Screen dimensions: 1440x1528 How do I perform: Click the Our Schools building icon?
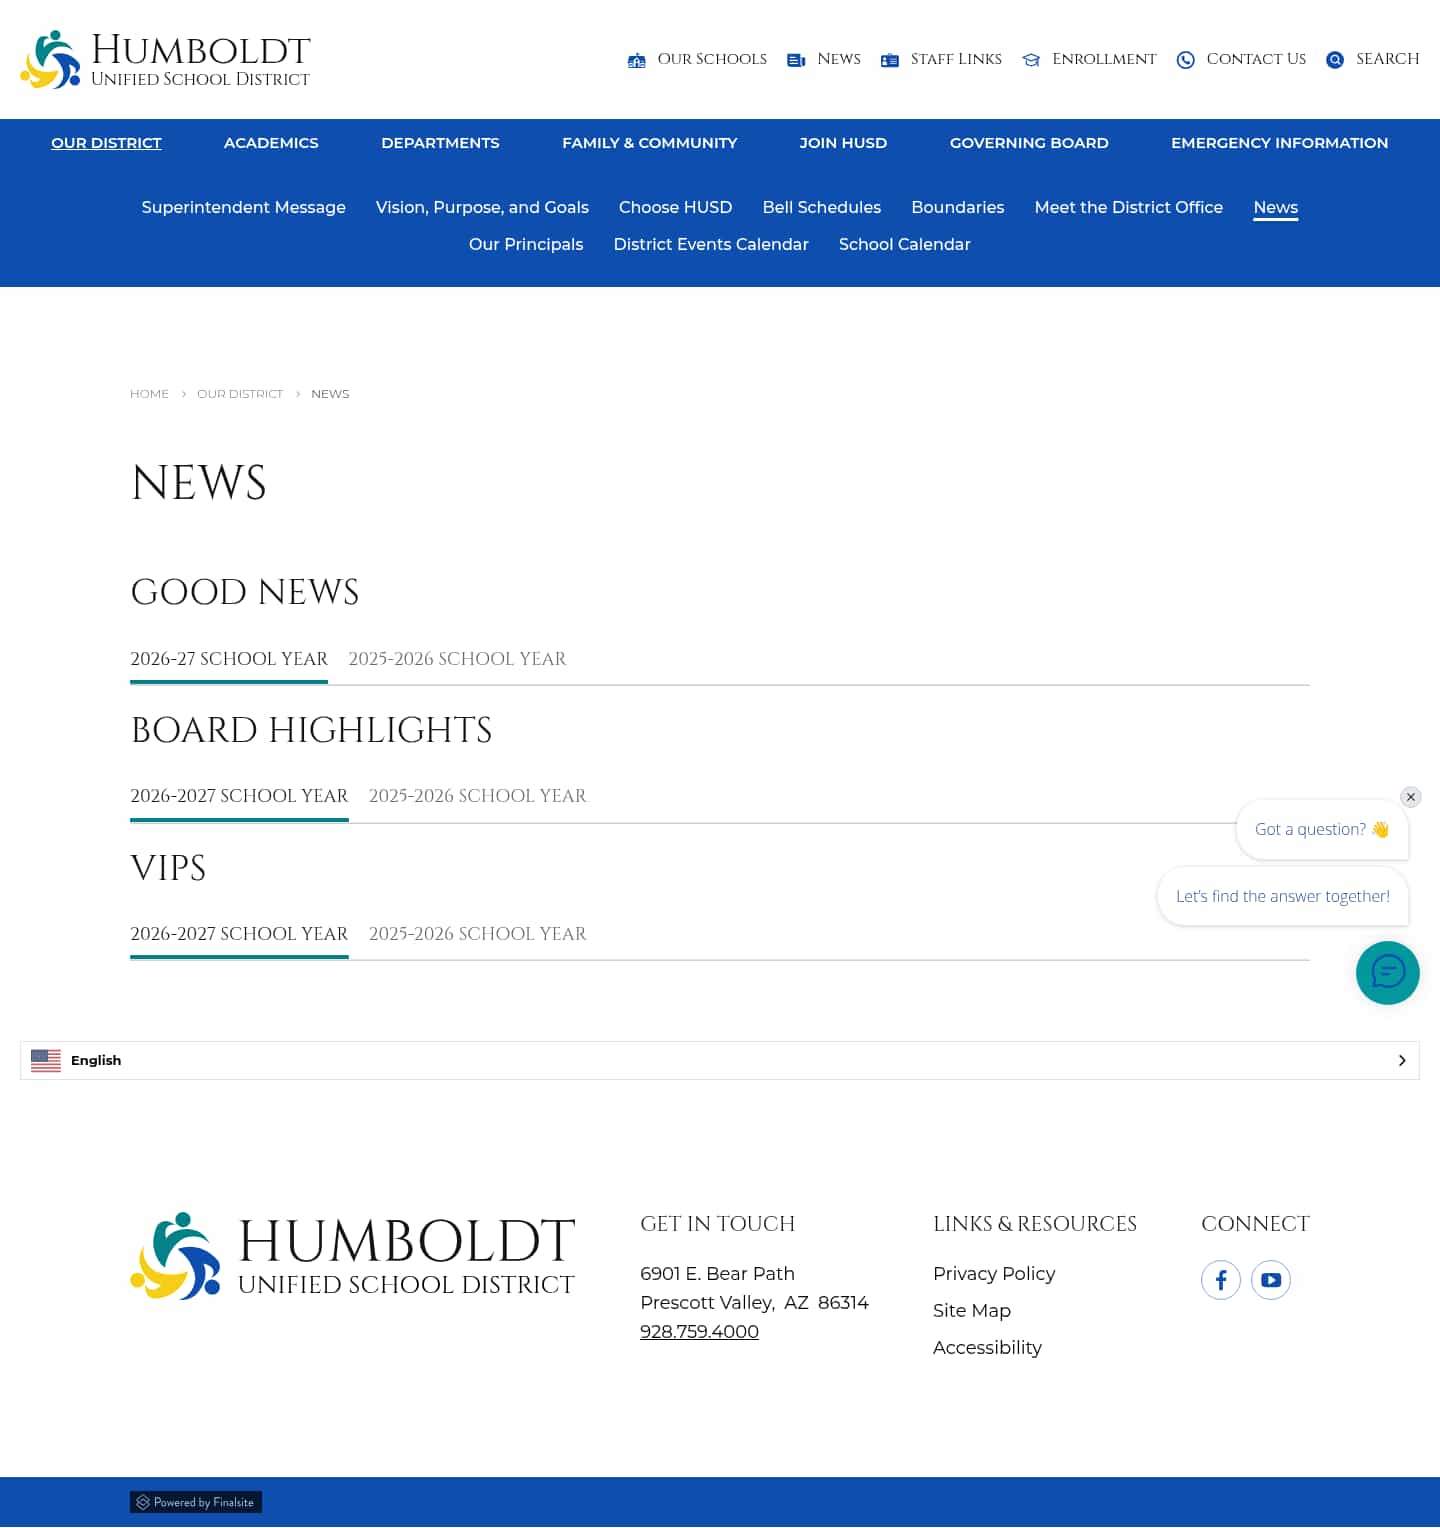(x=636, y=60)
